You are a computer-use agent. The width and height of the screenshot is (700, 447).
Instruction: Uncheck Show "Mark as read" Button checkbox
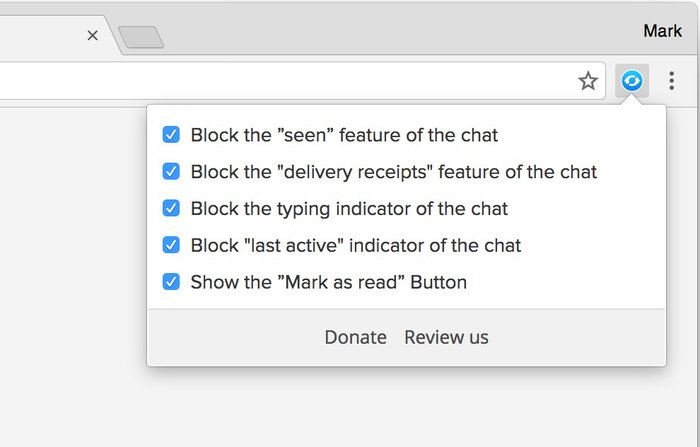pos(171,282)
